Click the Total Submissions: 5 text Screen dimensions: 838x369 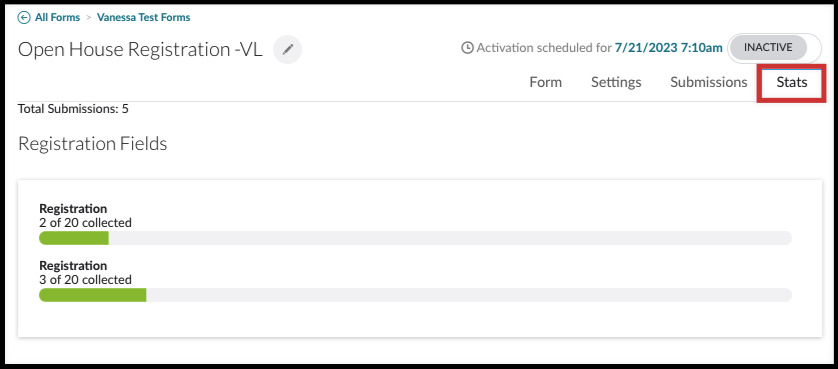(x=73, y=109)
